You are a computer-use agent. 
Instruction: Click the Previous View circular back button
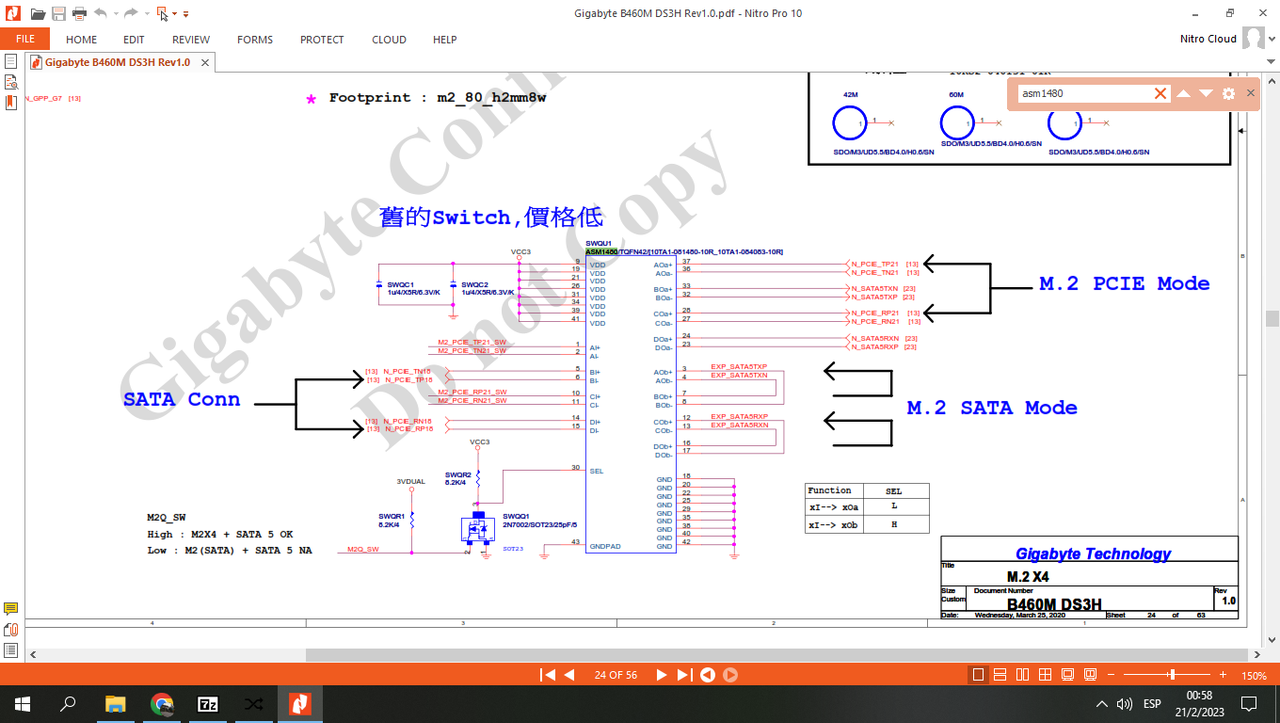tap(707, 675)
